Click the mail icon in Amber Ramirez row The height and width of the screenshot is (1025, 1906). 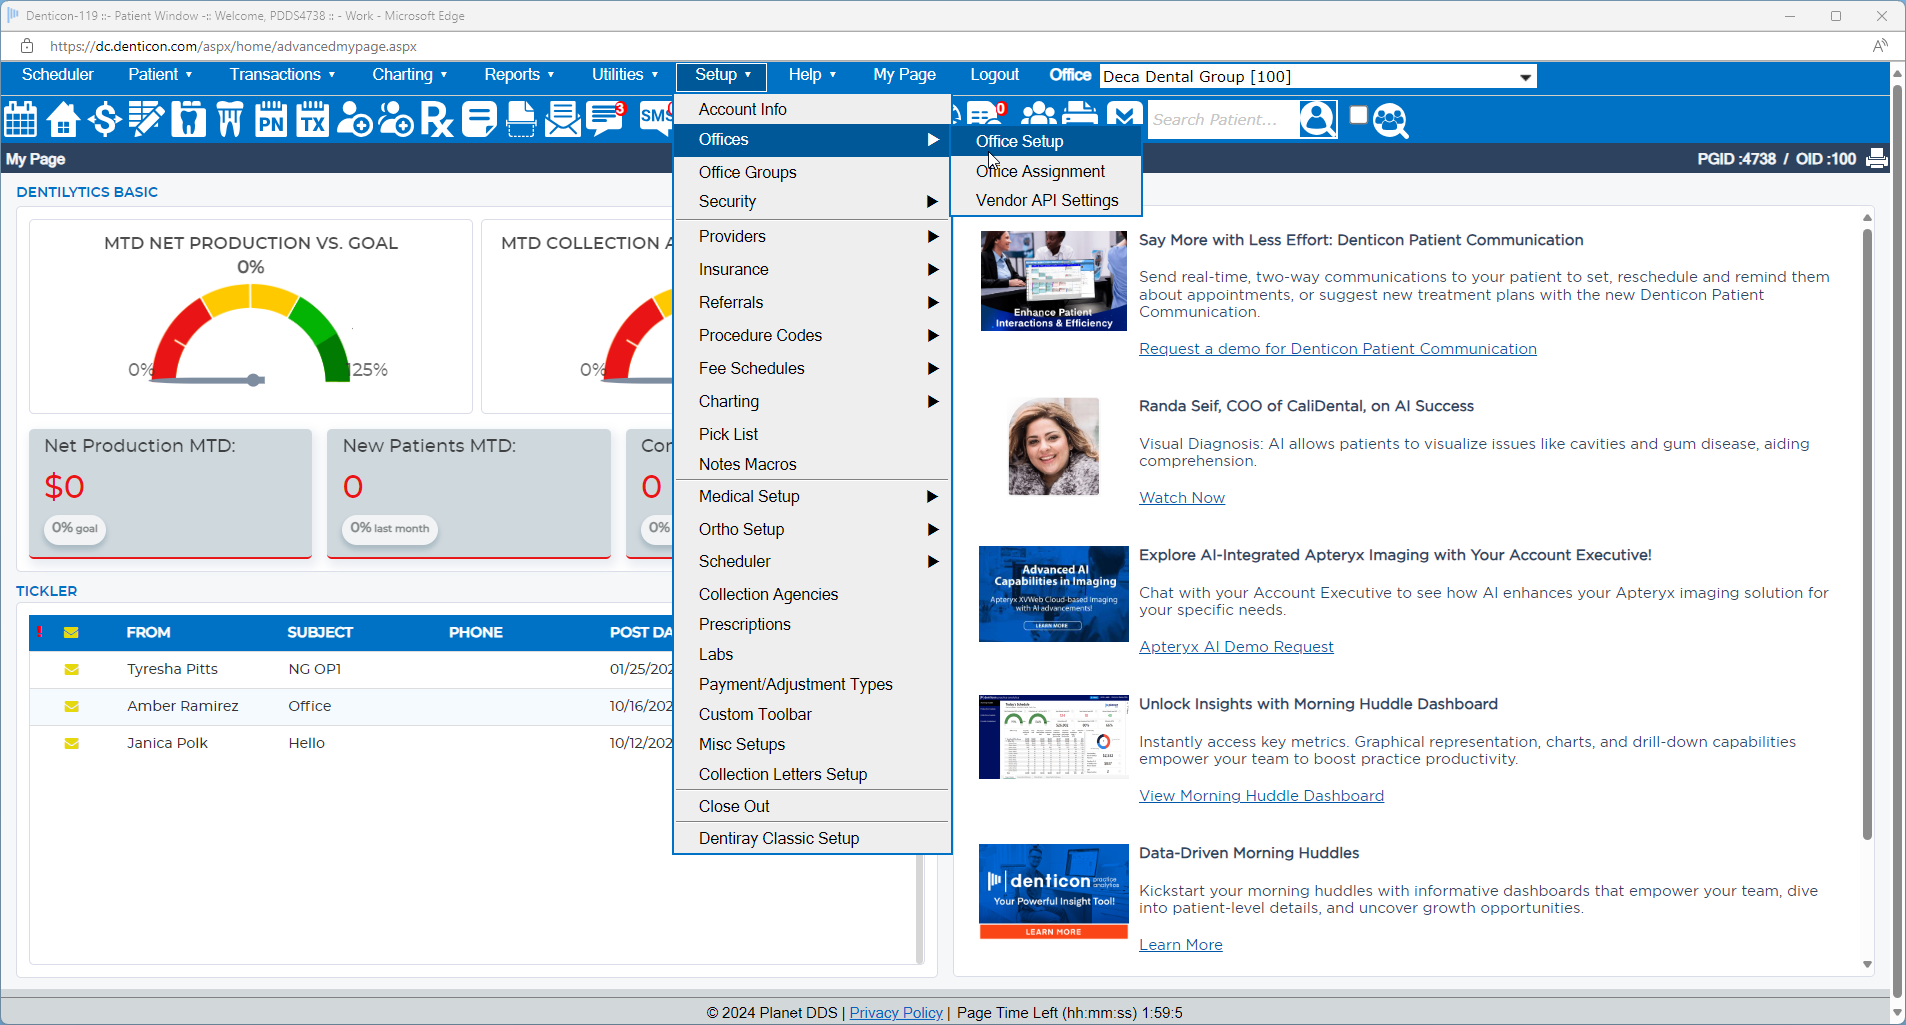click(71, 706)
